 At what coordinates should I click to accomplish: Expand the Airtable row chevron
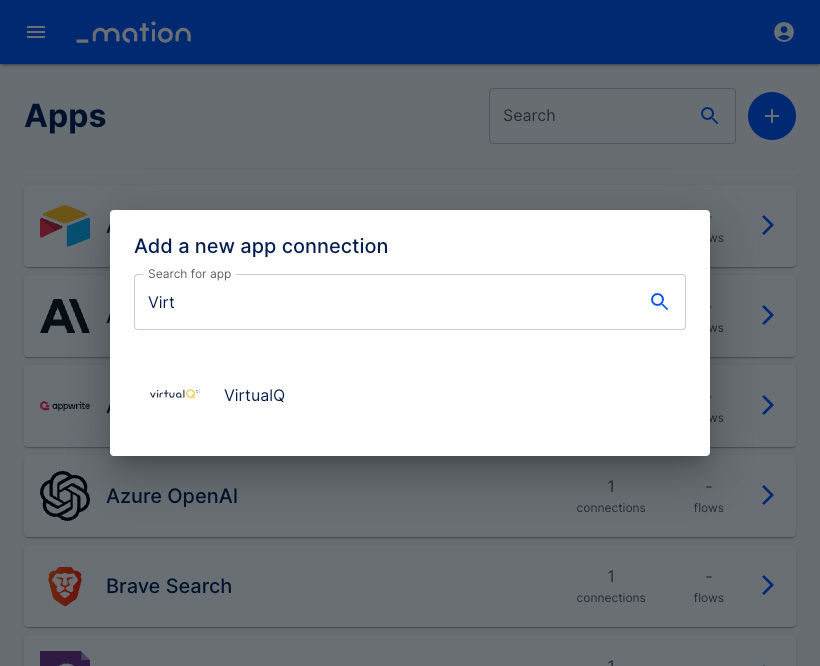point(767,225)
